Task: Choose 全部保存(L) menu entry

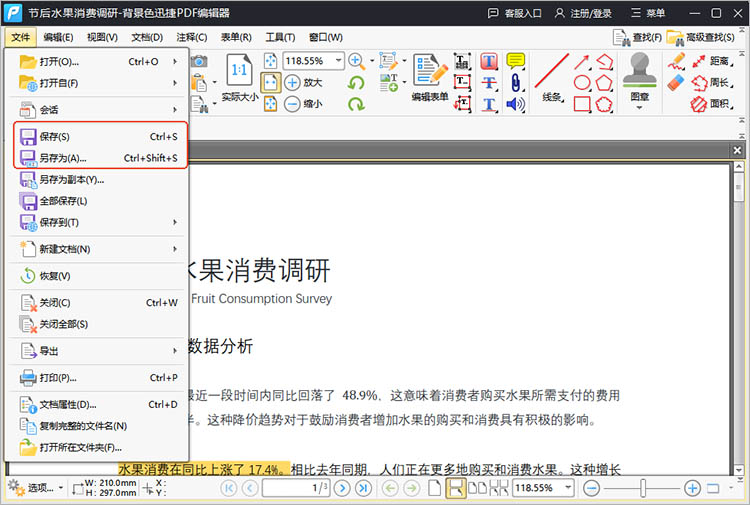Action: [x=99, y=201]
